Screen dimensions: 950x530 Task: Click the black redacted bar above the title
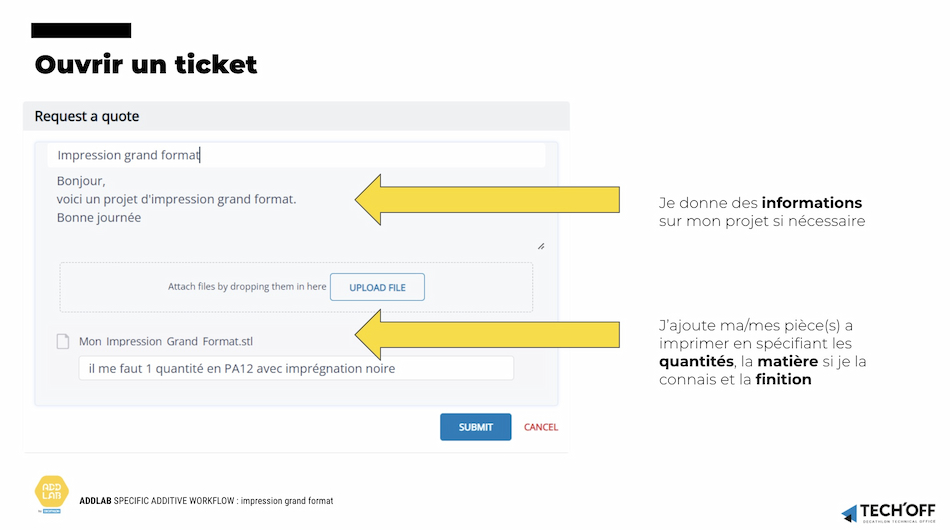[81, 30]
